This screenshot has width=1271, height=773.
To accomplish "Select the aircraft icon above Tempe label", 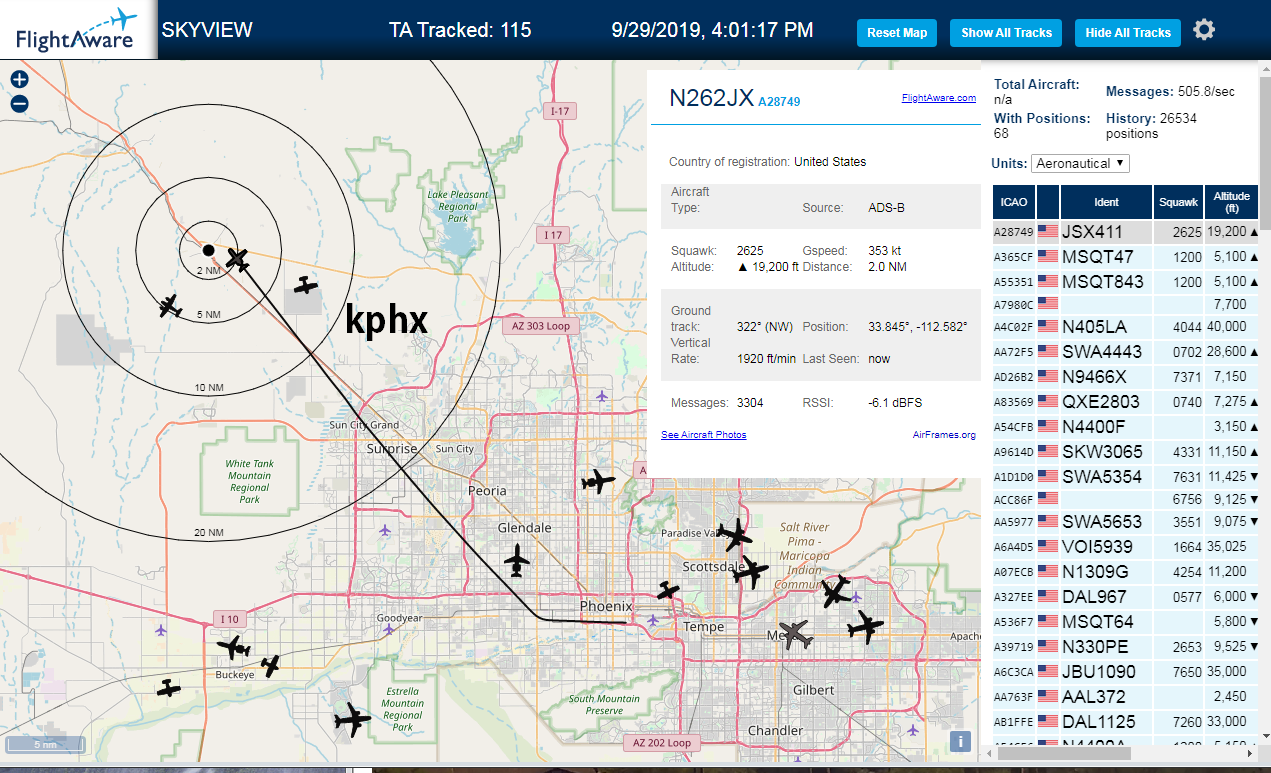I will tap(668, 591).
